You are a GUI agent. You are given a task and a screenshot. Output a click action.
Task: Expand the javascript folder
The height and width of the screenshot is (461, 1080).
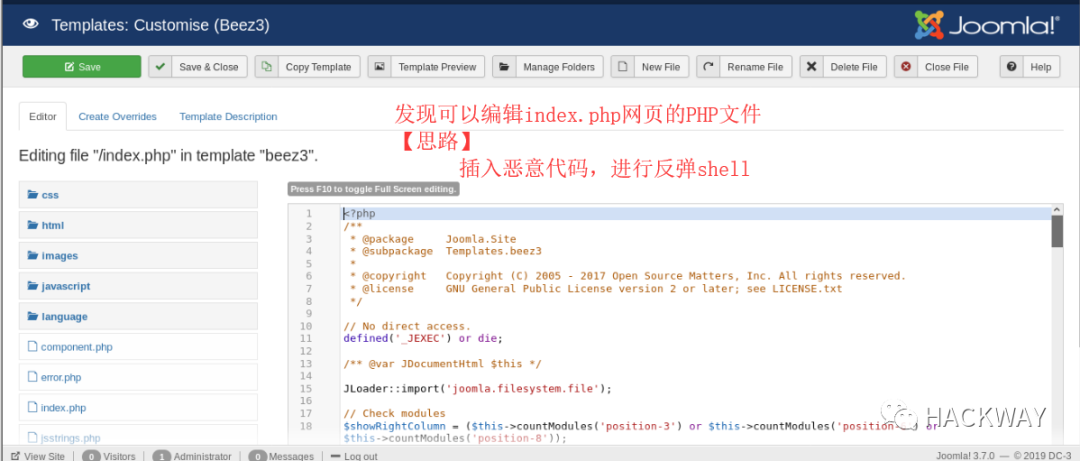(x=138, y=286)
